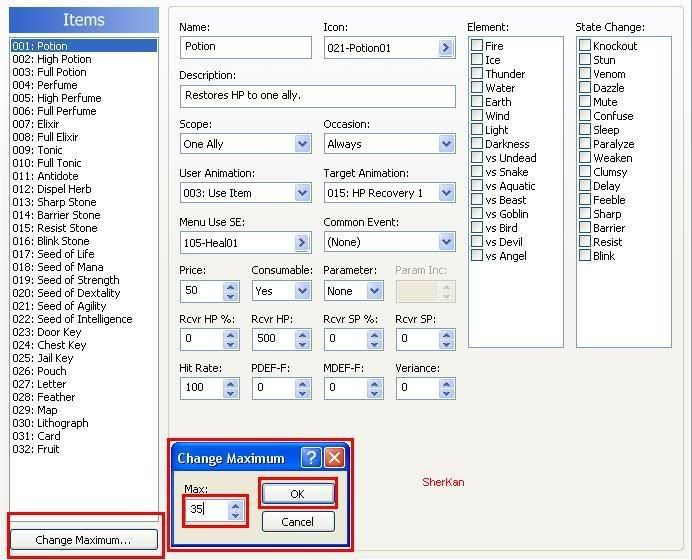Open the Icon picker arrow for 021-Potion01
Viewport: 692px width, 560px height.
tap(445, 48)
